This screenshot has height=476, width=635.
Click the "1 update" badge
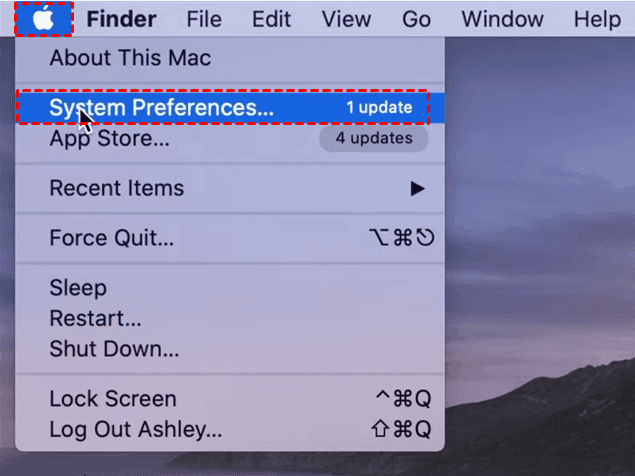[x=379, y=107]
